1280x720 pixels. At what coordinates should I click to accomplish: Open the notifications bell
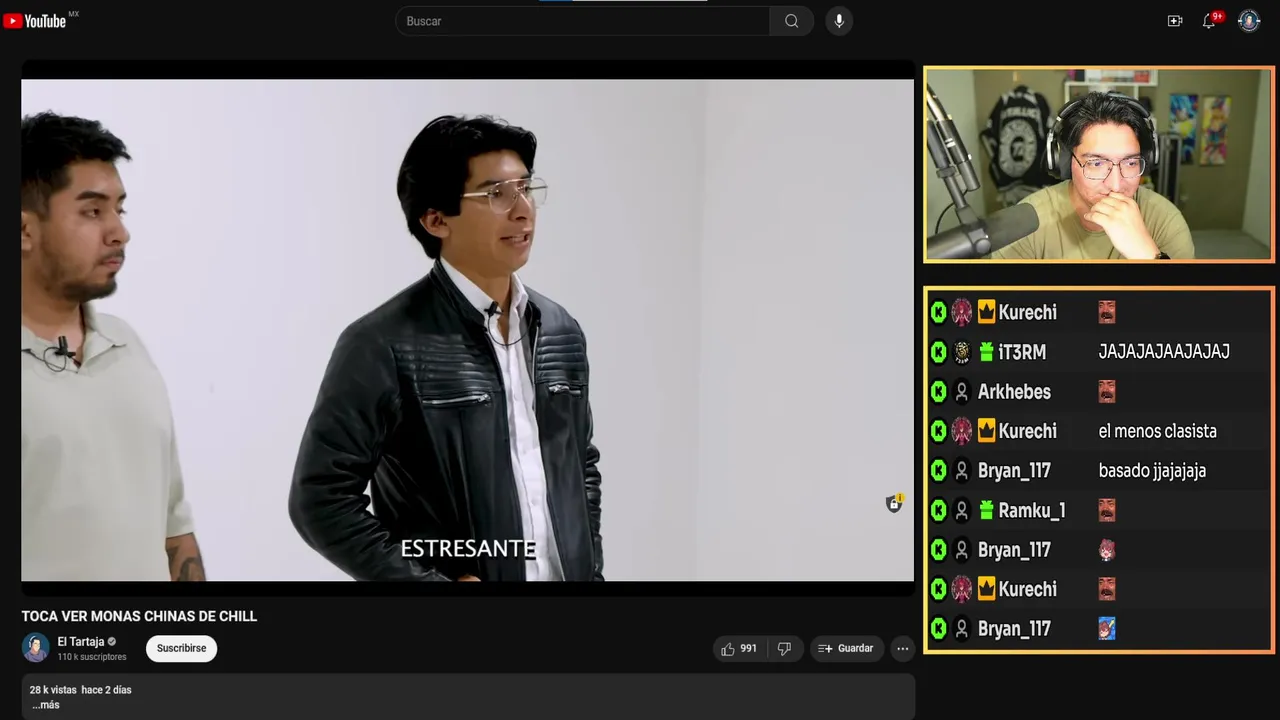[x=1209, y=21]
